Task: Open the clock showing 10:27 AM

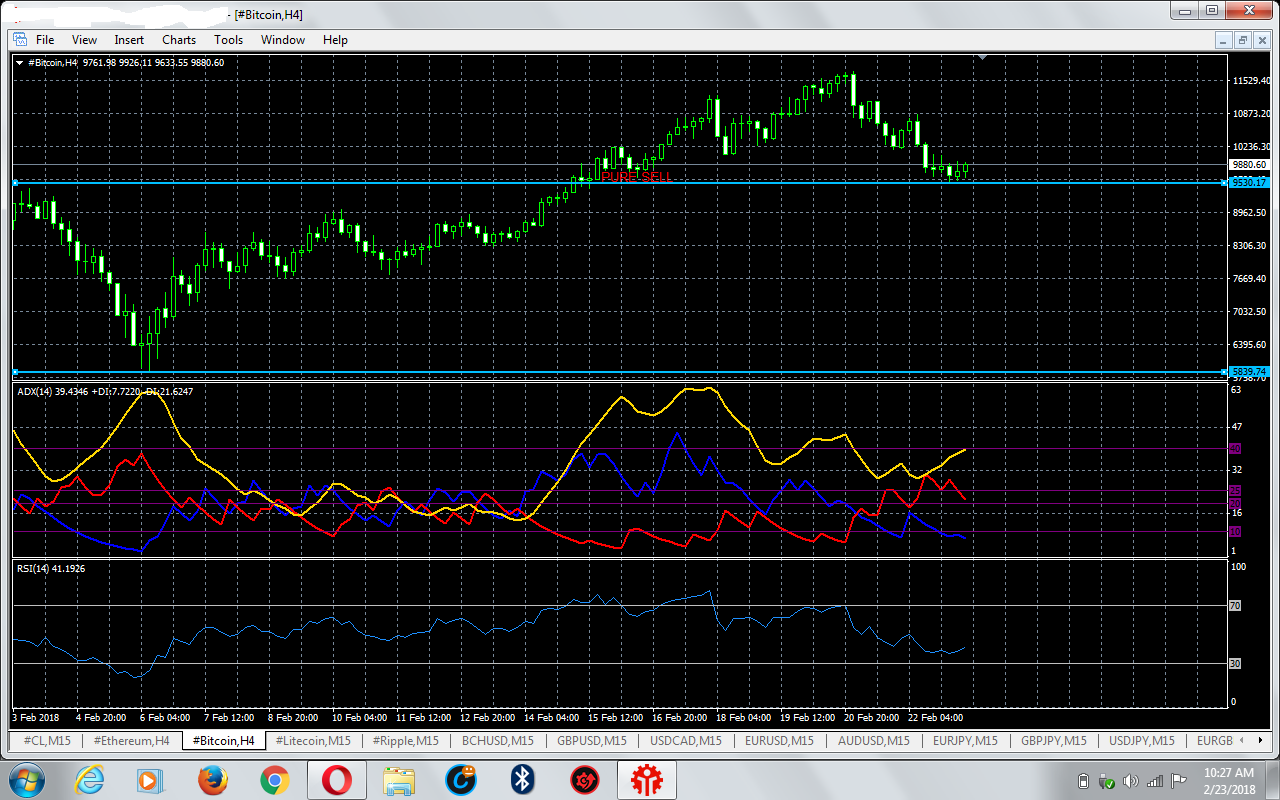Action: [1229, 781]
